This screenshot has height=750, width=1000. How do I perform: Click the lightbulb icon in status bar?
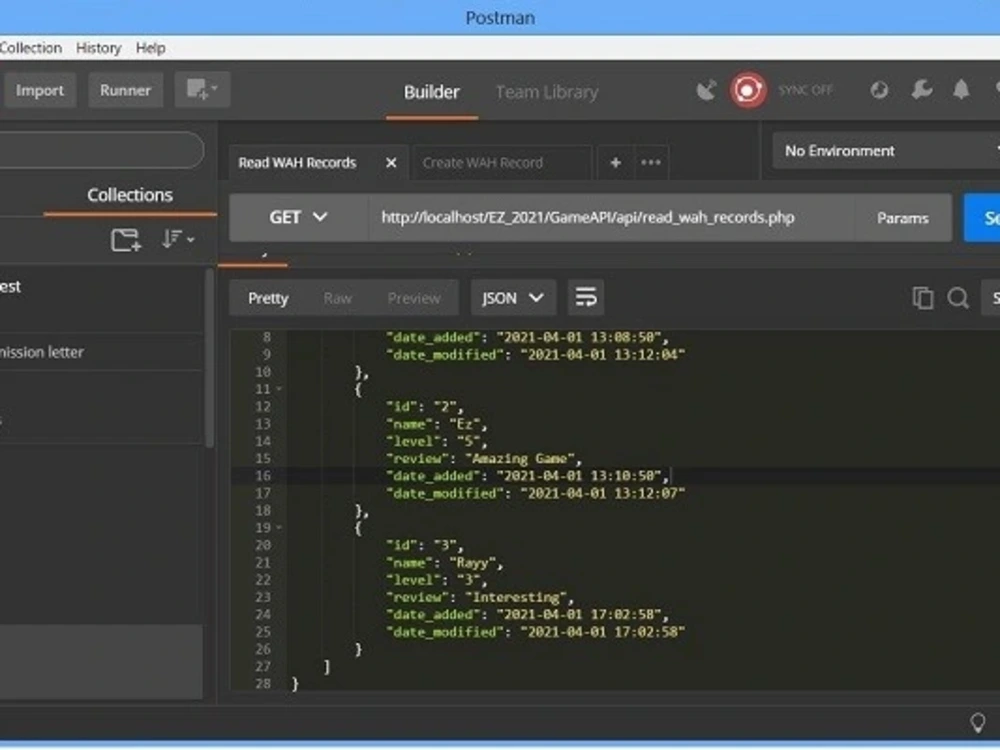[977, 723]
